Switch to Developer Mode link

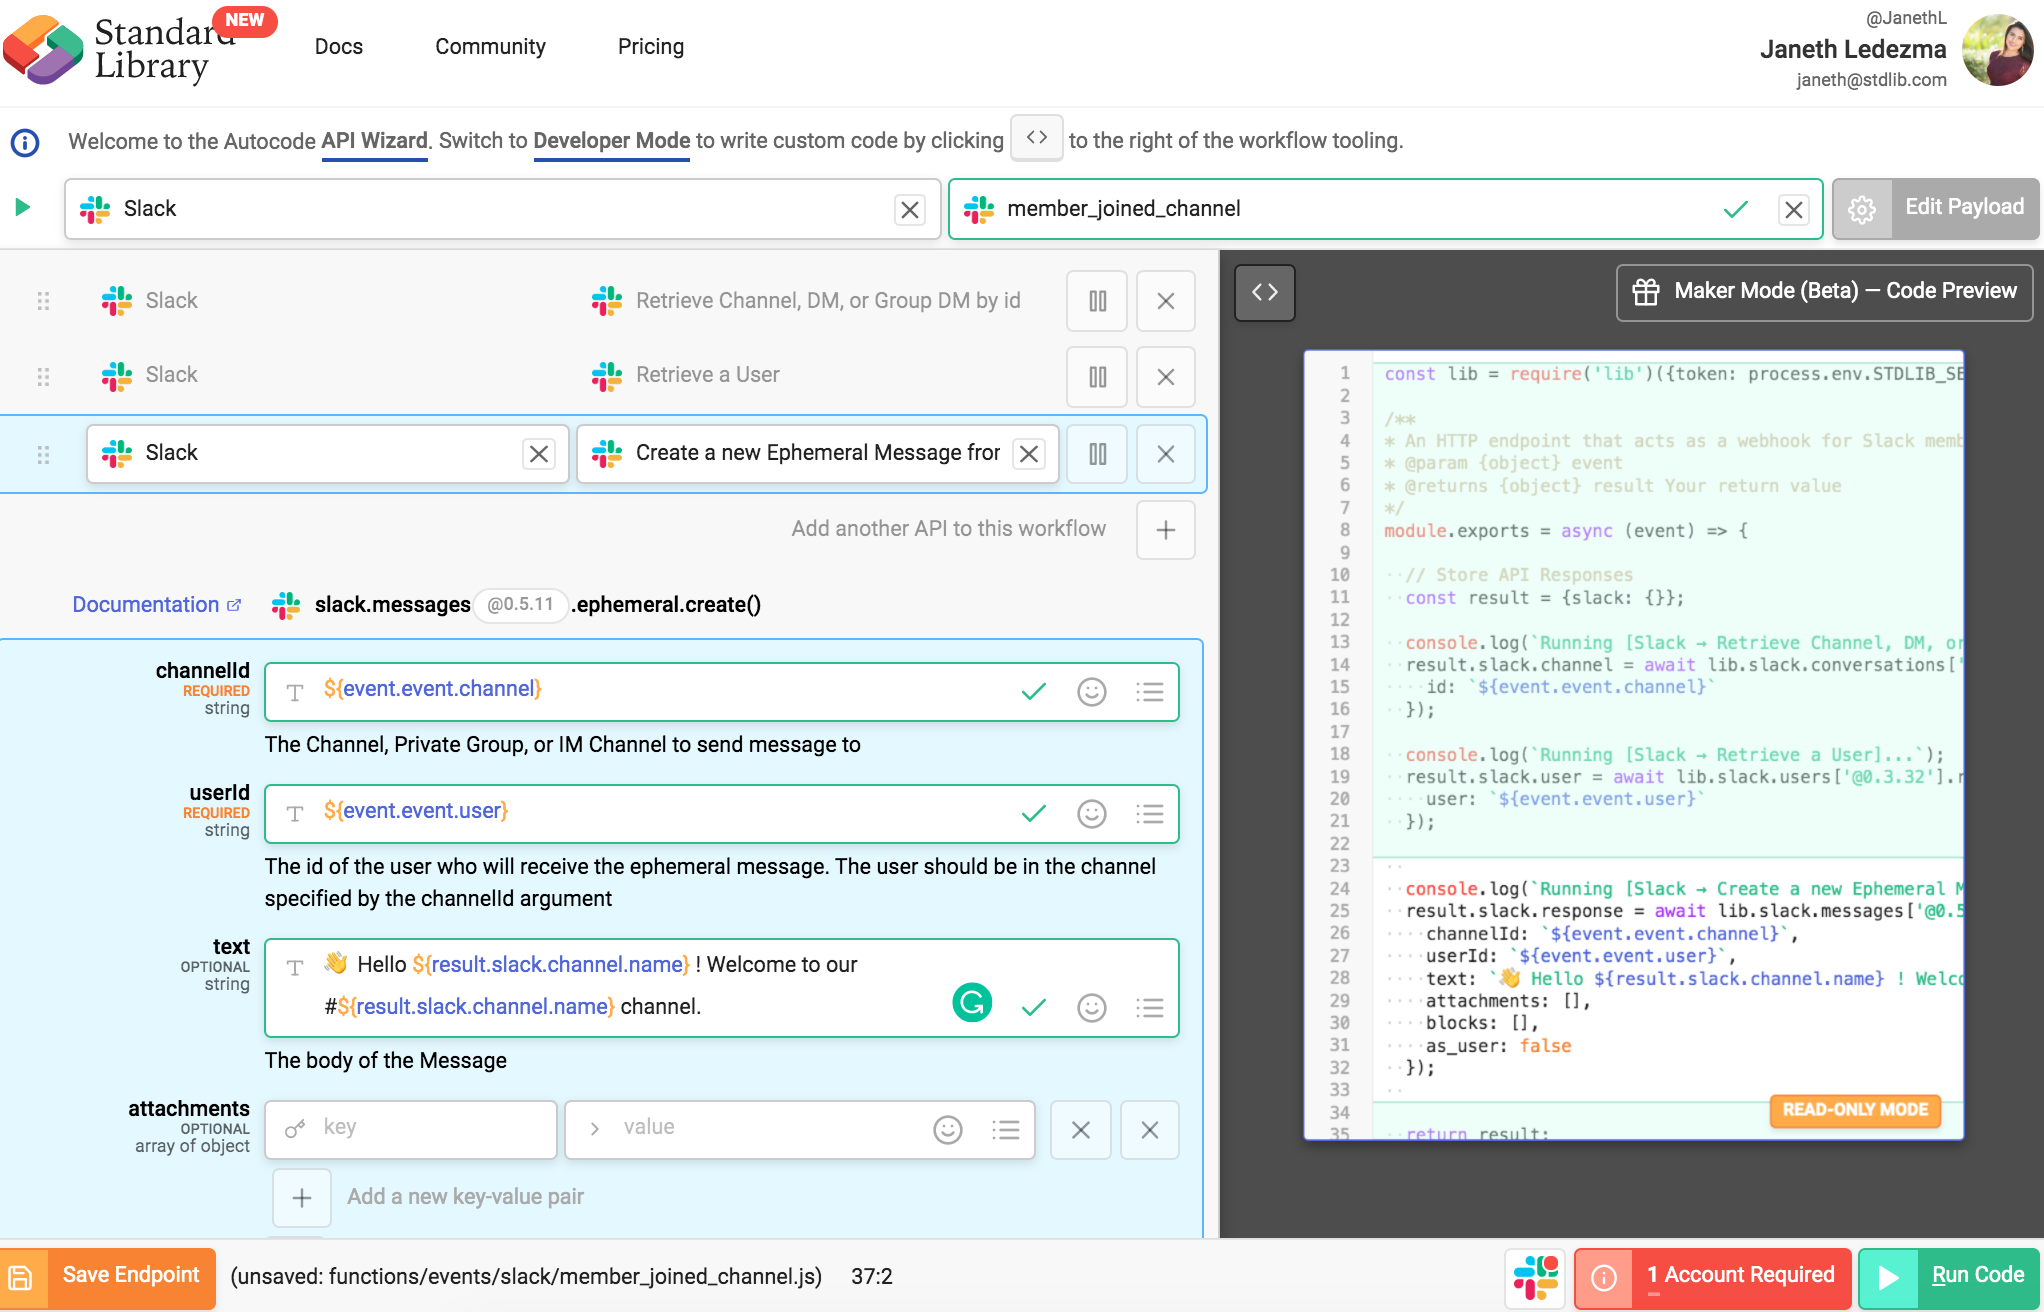coord(612,141)
